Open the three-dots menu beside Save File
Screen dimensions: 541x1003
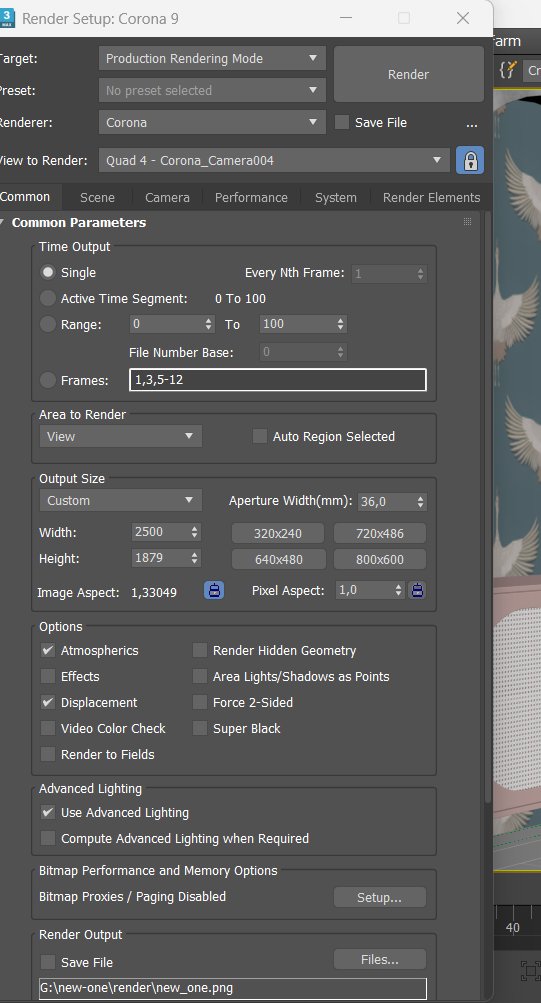pos(472,123)
